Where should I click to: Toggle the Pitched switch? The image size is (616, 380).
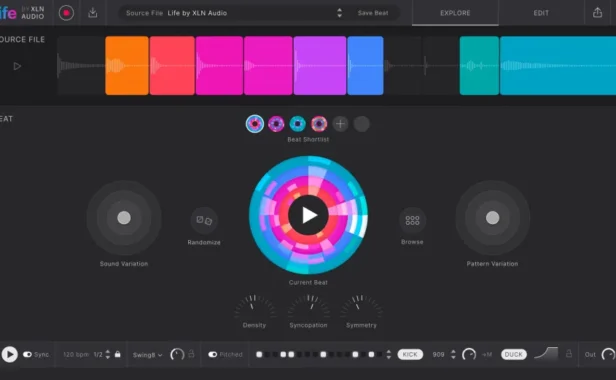[x=213, y=354]
